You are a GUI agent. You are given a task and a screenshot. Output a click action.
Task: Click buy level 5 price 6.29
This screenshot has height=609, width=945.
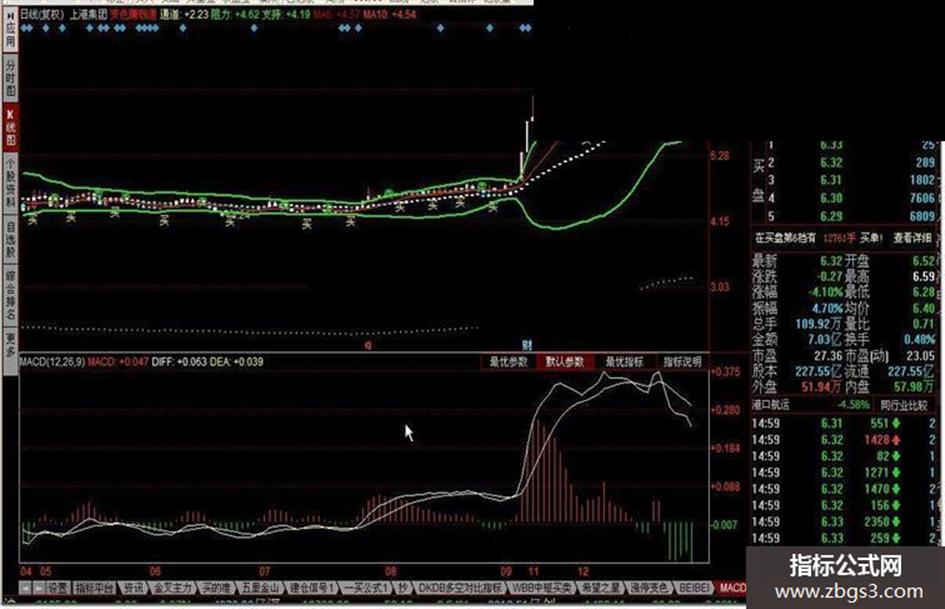tap(831, 216)
